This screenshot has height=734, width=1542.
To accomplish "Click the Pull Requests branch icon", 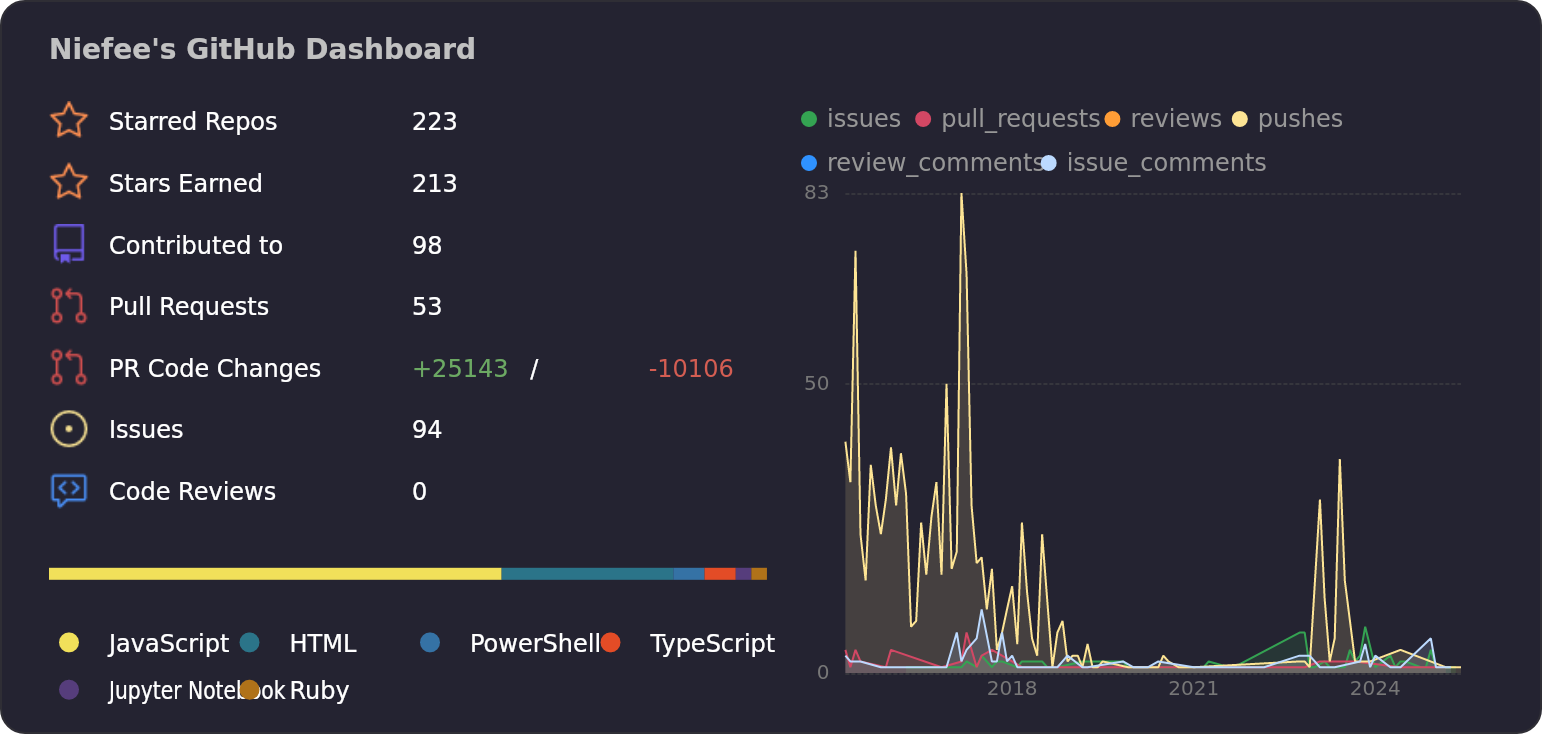I will (68, 306).
